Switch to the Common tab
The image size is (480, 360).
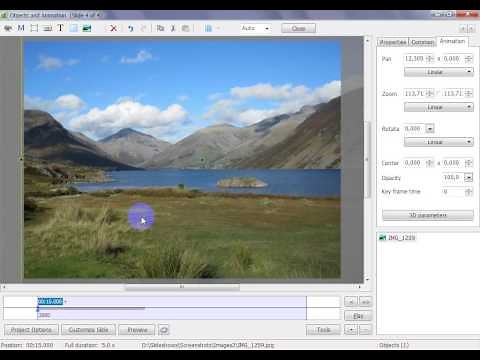(x=422, y=42)
